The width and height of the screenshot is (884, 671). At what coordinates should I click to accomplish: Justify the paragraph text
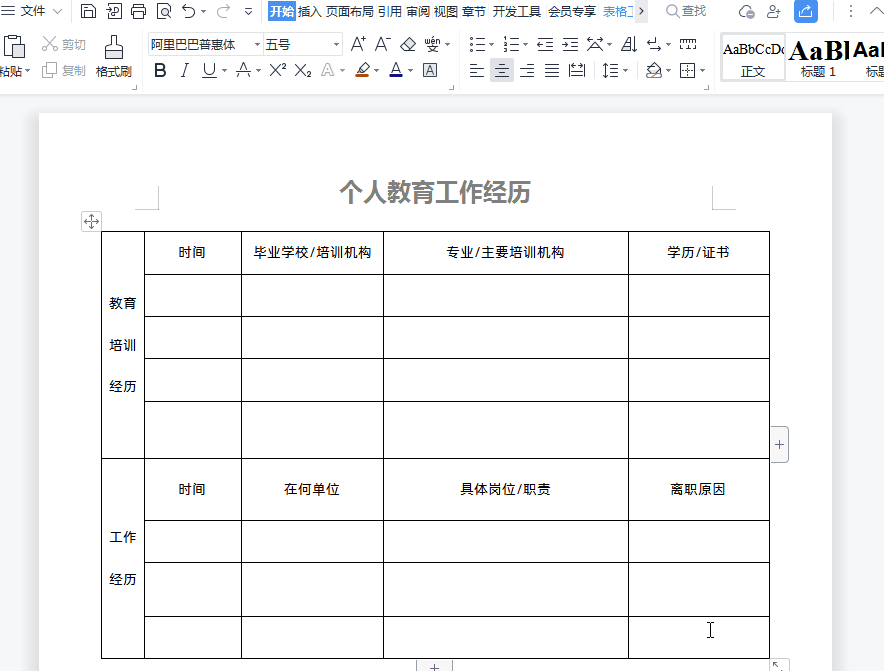click(x=552, y=70)
